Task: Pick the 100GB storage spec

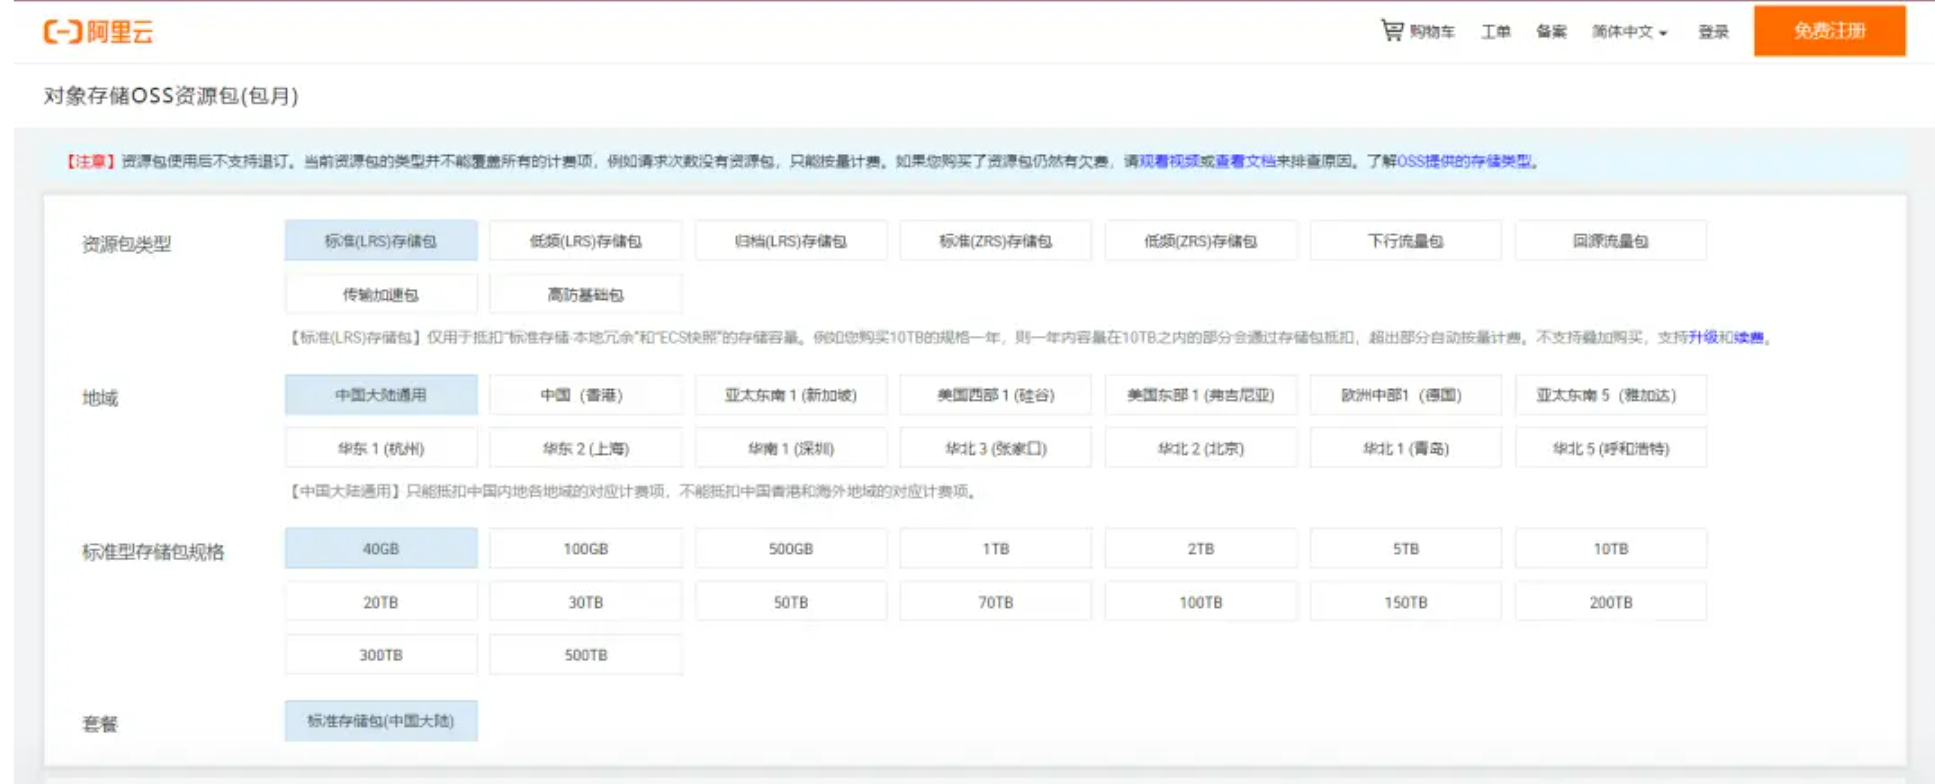Action: point(586,549)
